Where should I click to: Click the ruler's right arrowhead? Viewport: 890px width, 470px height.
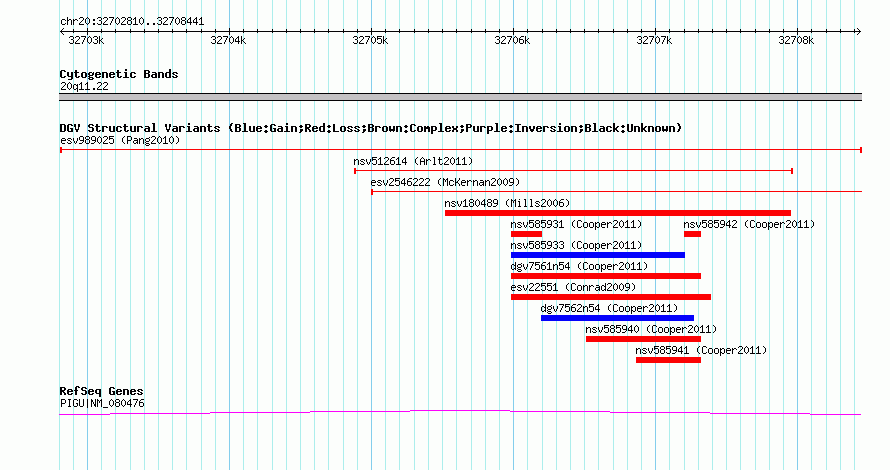[859, 32]
